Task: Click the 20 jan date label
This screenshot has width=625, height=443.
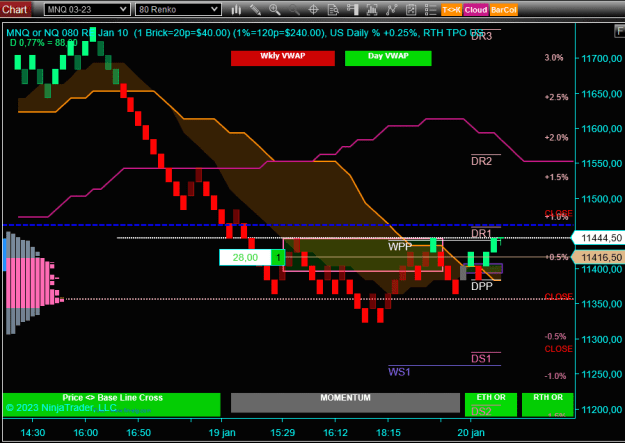Action: coord(471,433)
